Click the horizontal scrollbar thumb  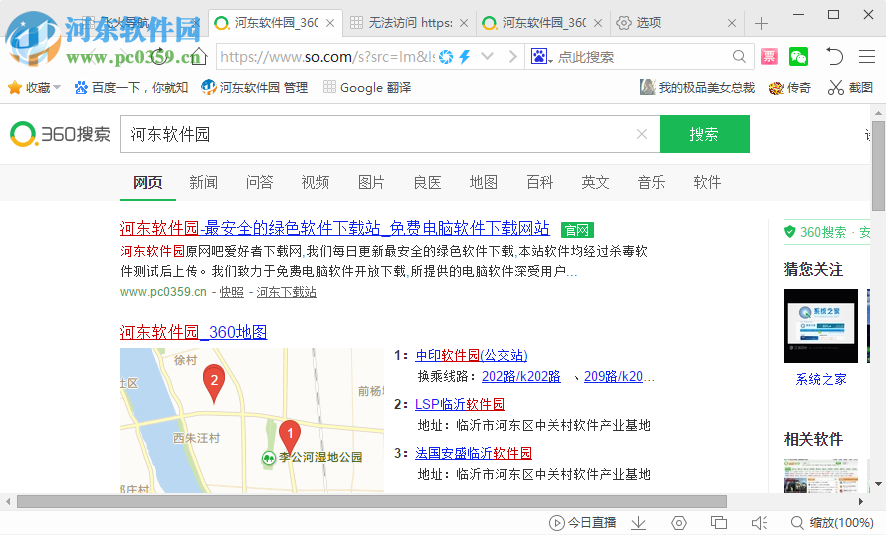[371, 501]
